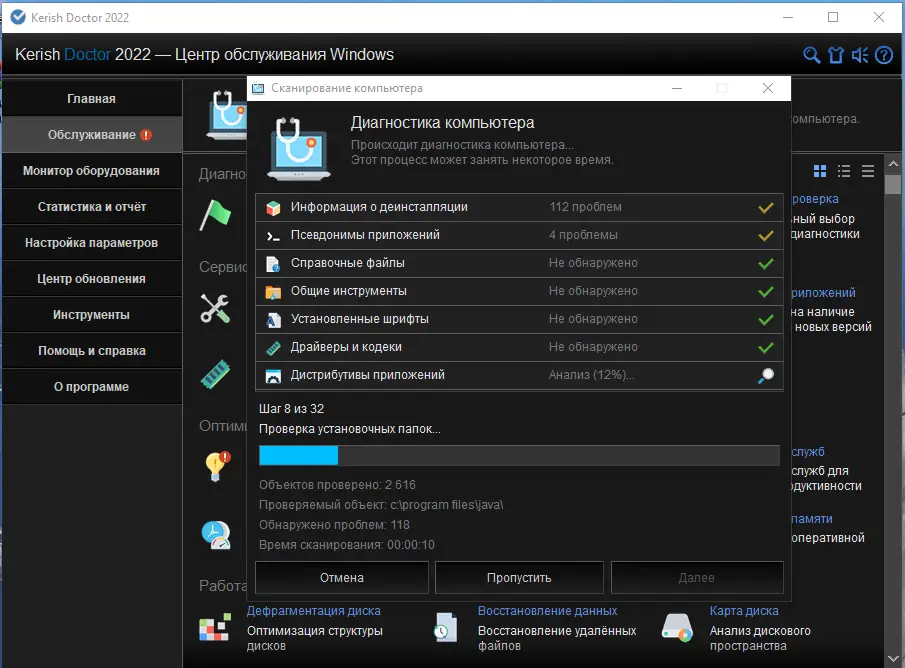Click the main window scrollbar thumb
Viewport: 905px width, 668px height.
click(x=893, y=184)
